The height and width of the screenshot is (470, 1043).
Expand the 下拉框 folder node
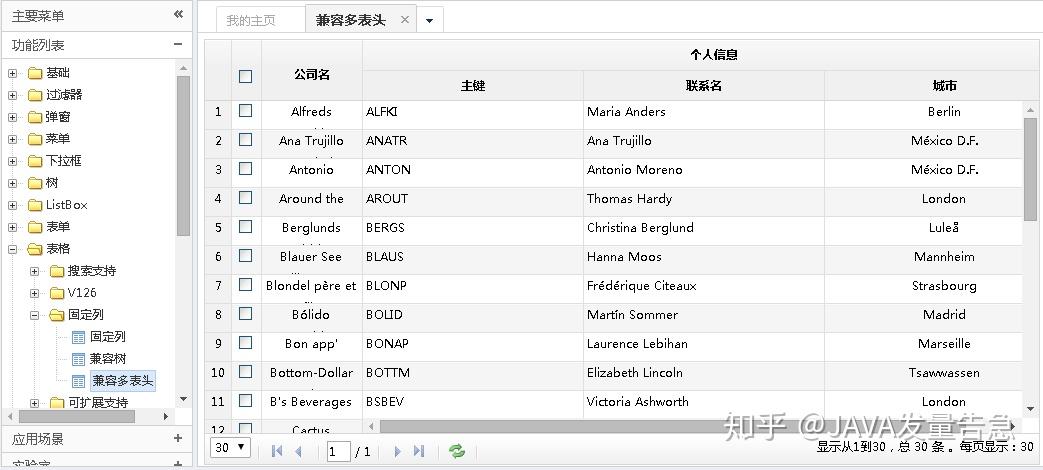[x=12, y=161]
